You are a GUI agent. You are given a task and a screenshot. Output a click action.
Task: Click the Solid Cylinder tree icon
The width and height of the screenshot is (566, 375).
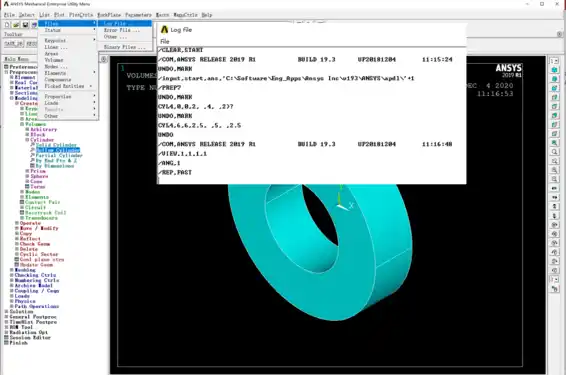(32, 145)
